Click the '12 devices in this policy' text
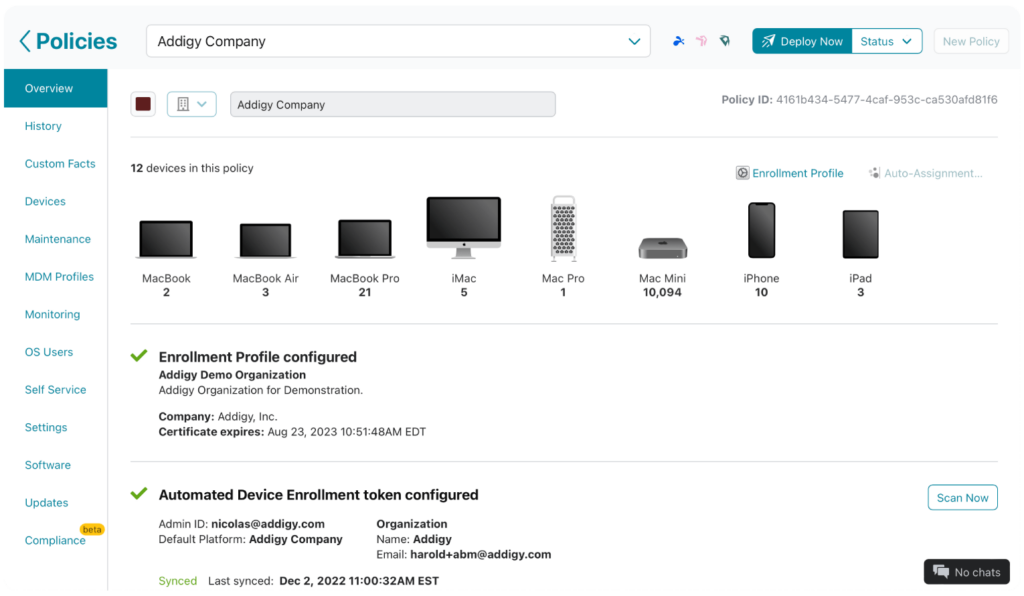Viewport: 1024px width, 596px height. click(192, 168)
